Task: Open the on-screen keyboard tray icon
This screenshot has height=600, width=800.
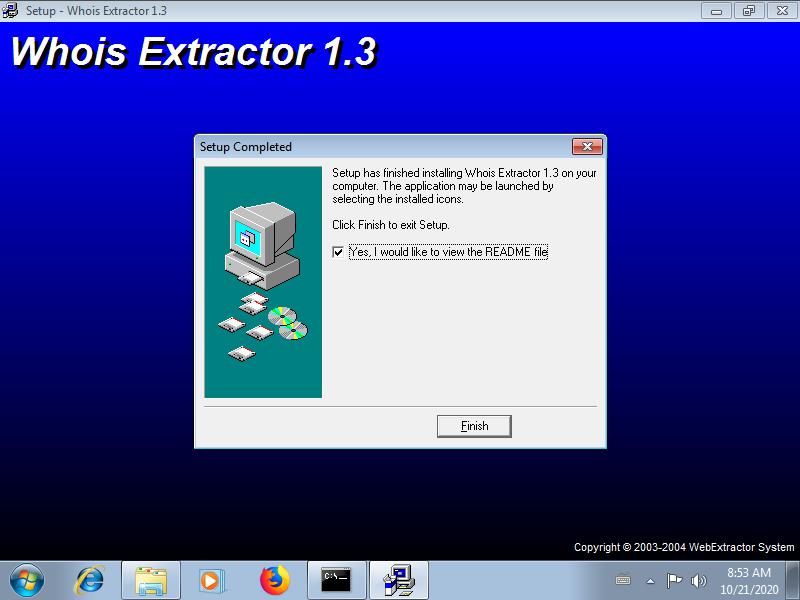Action: tap(623, 581)
